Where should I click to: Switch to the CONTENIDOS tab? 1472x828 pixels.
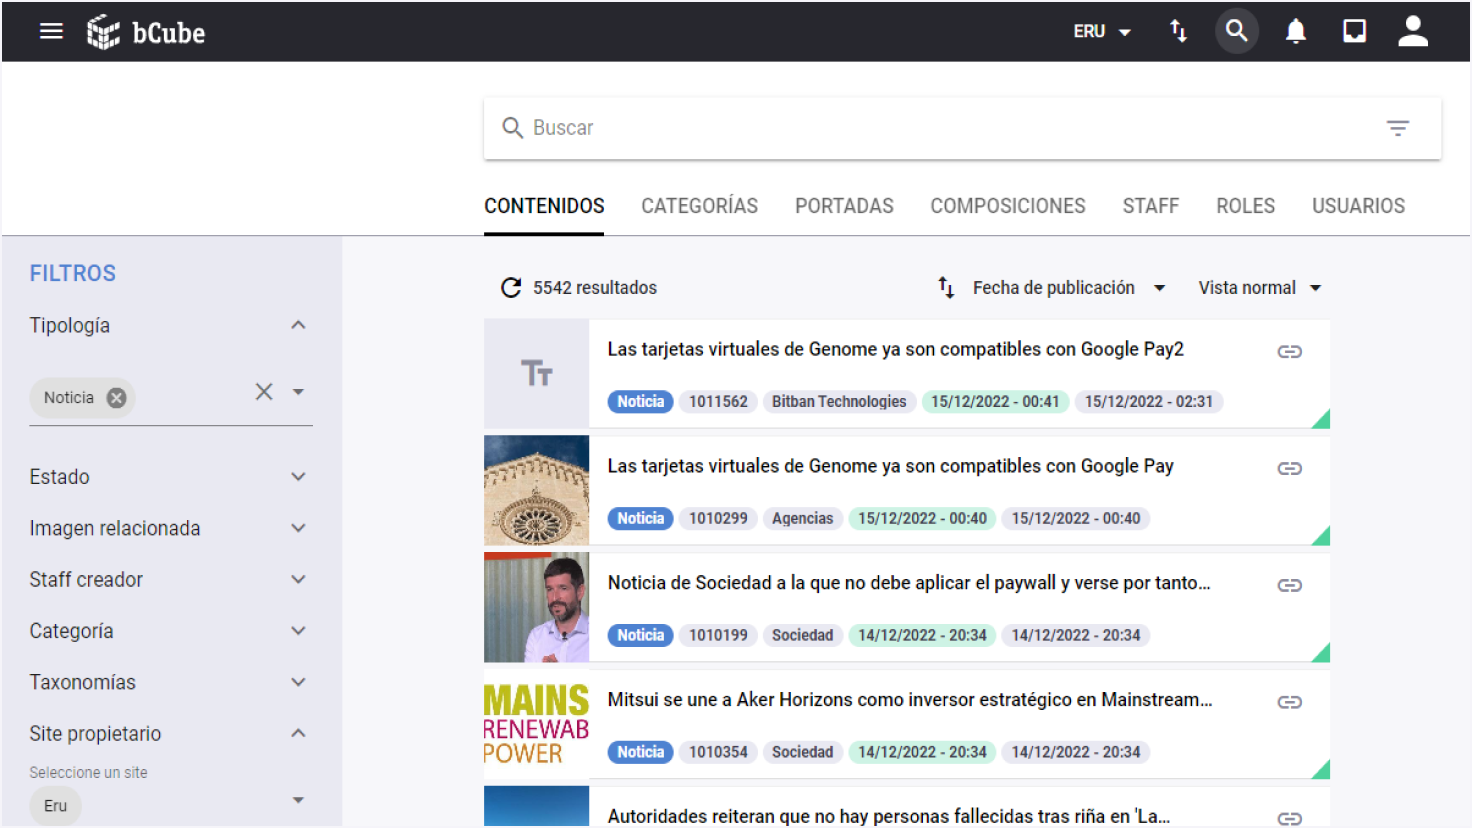click(x=544, y=206)
